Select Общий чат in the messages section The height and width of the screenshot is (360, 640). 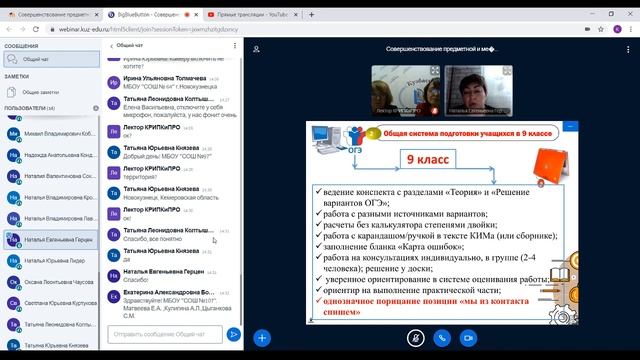(x=51, y=59)
